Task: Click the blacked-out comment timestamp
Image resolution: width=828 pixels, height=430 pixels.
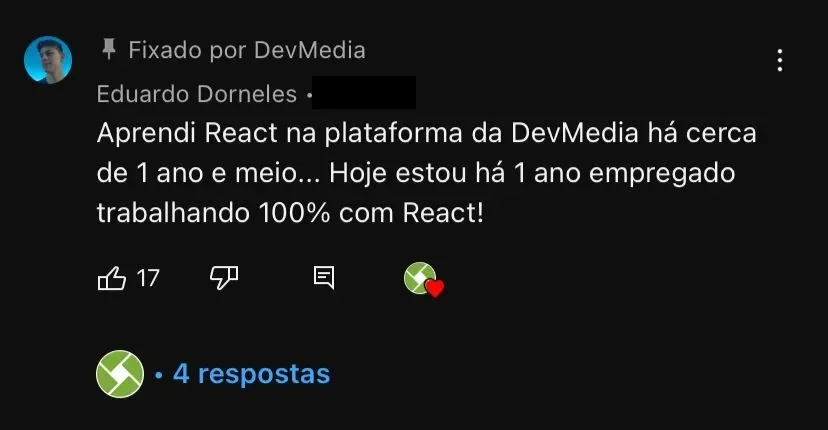Action: [x=364, y=92]
